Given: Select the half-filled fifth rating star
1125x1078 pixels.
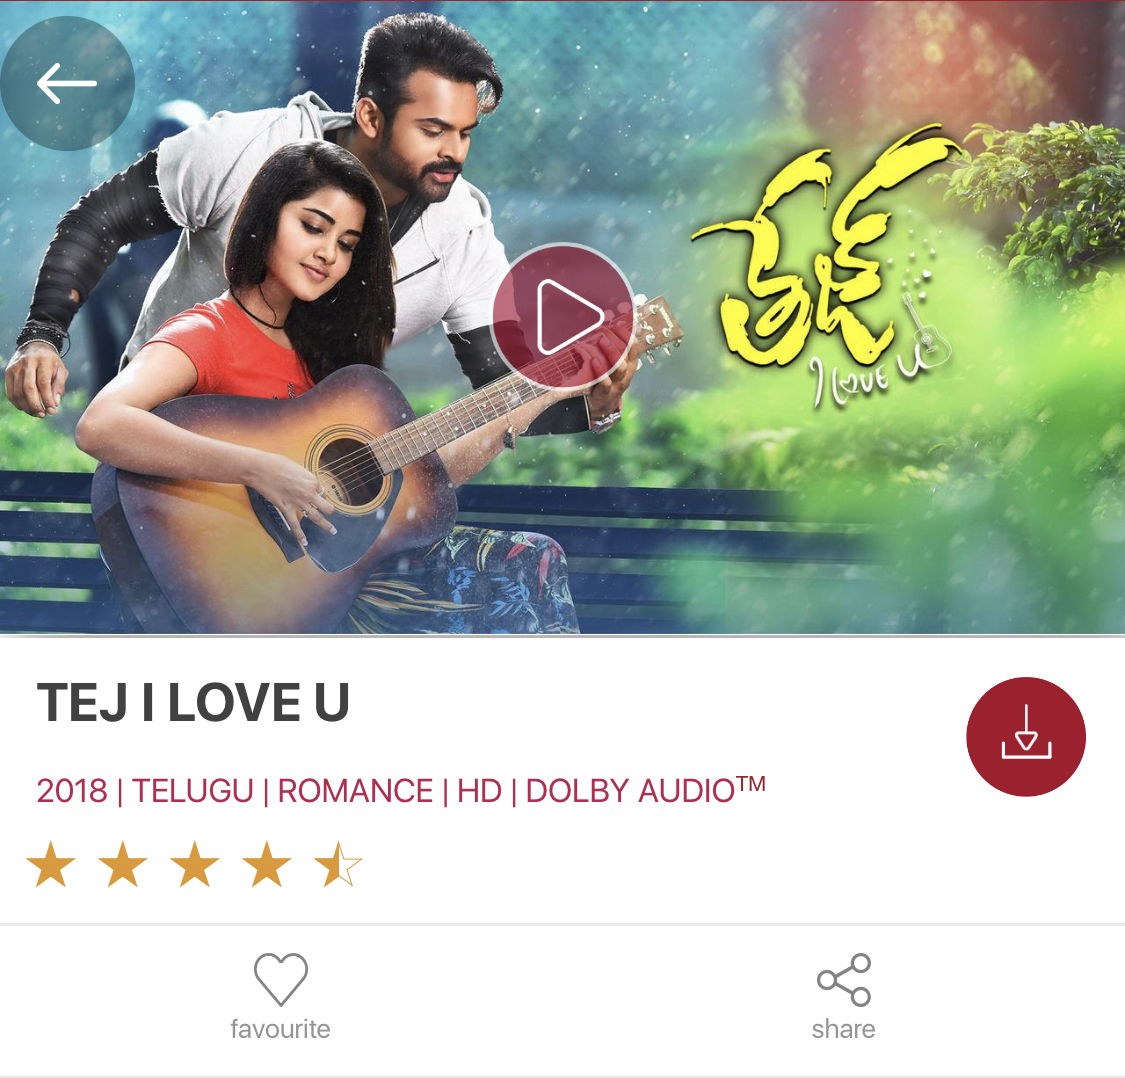Looking at the screenshot, I should pos(338,865).
